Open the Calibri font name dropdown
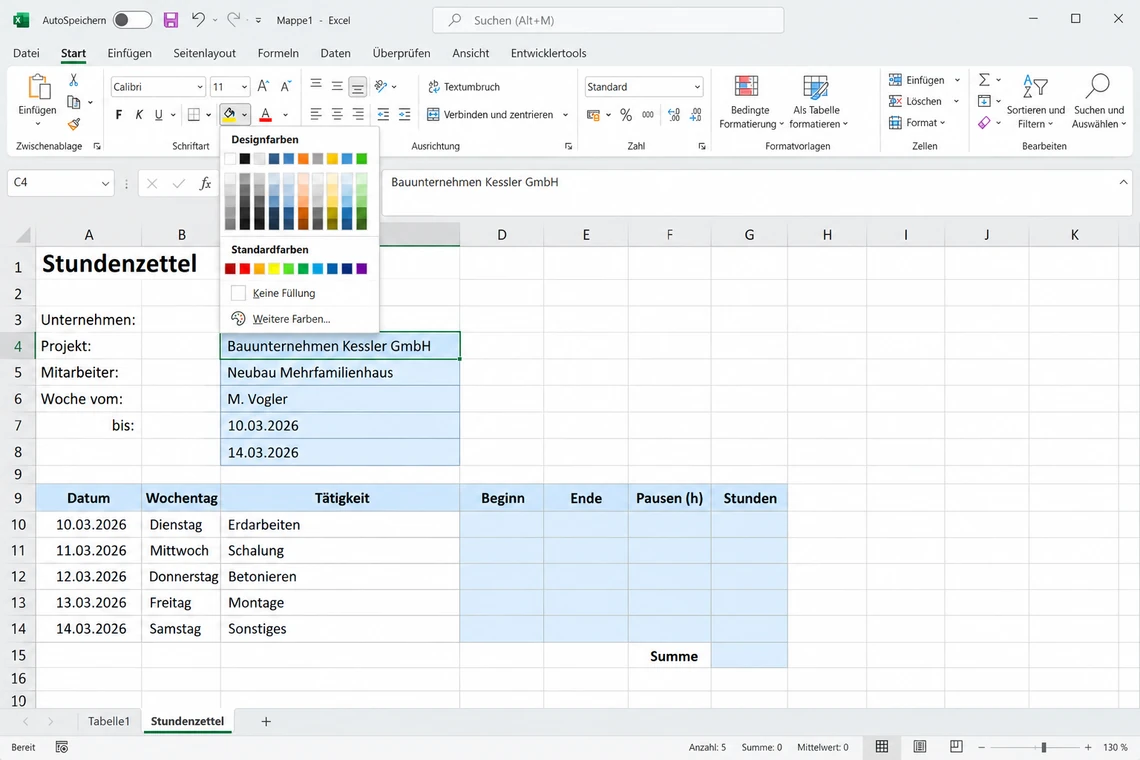 click(200, 87)
